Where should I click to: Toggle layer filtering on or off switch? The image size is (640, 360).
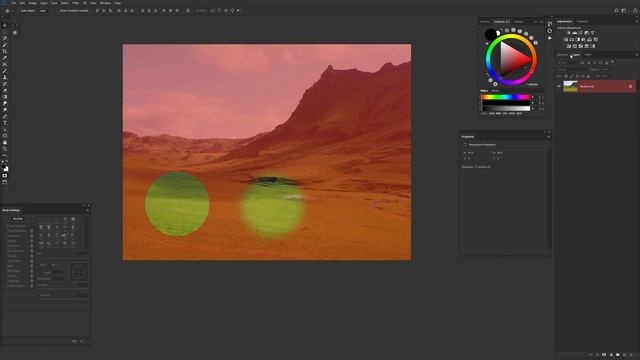pos(613,62)
